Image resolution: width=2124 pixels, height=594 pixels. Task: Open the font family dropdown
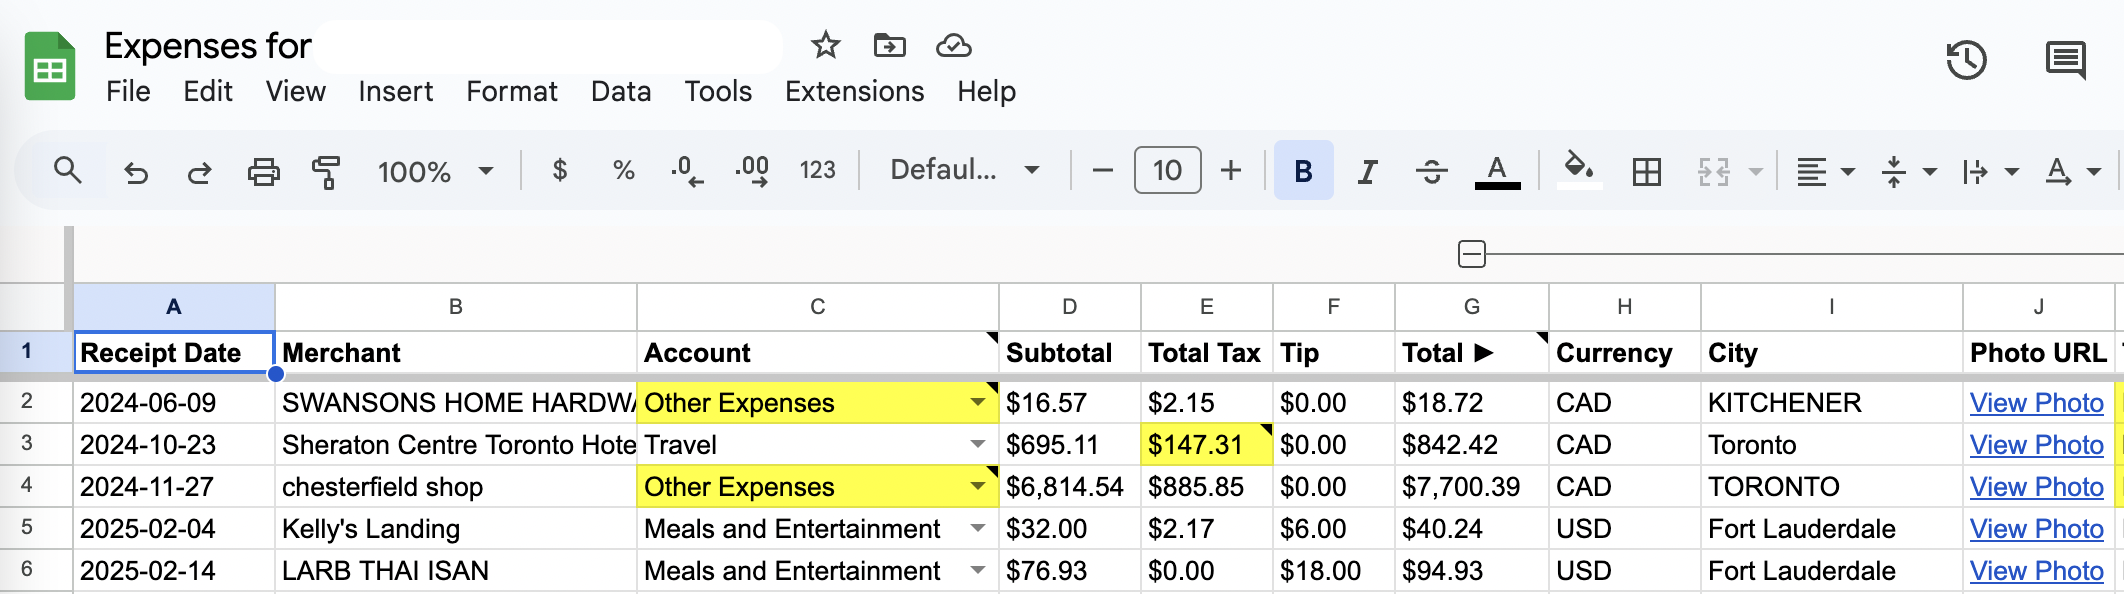tap(964, 170)
